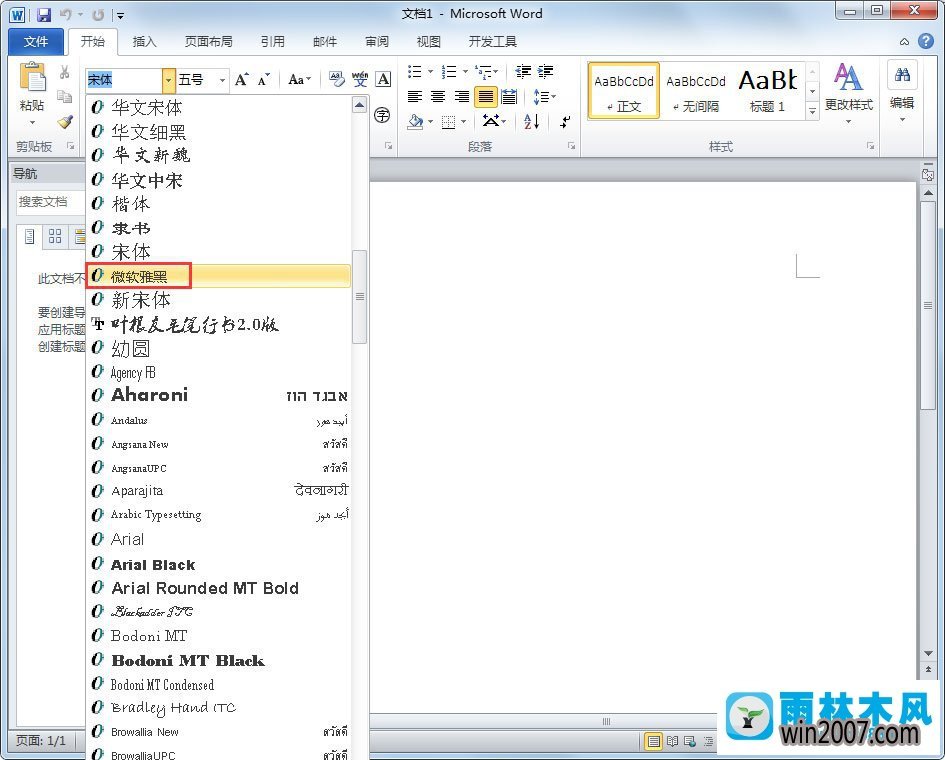Open the paragraph dialog launcher
945x760 pixels.
point(571,146)
